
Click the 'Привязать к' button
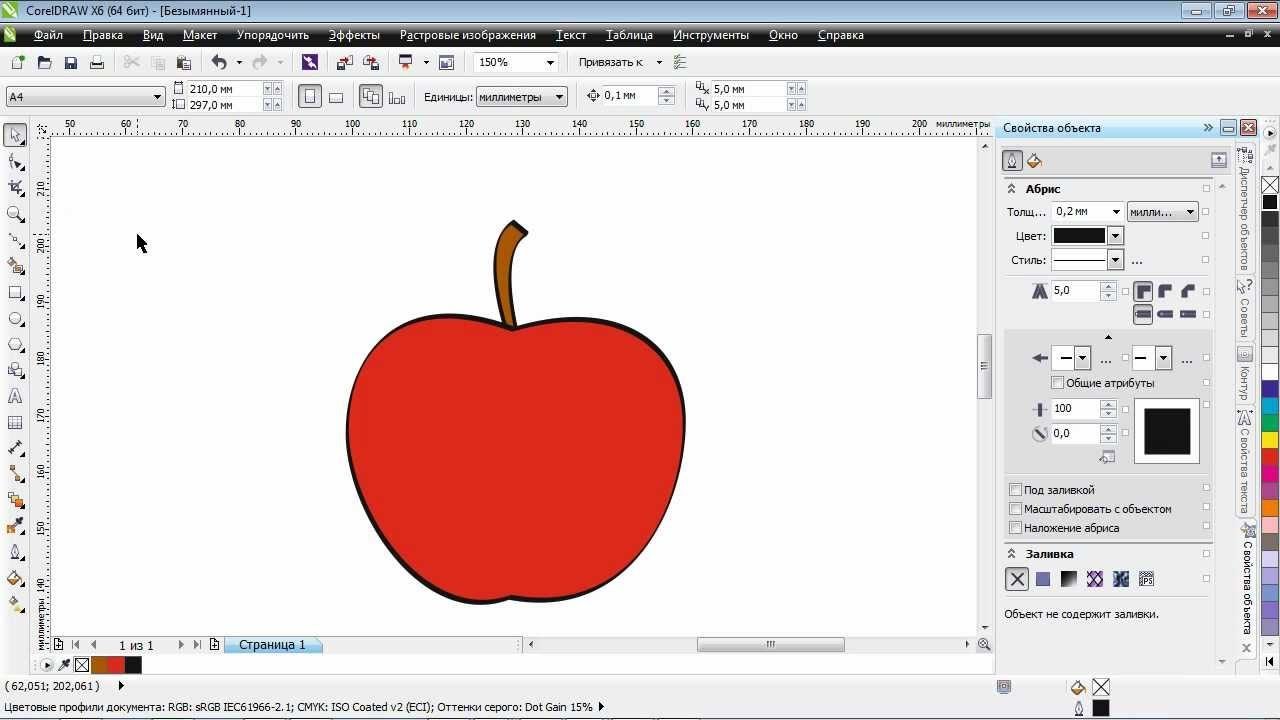pyautogui.click(x=611, y=62)
